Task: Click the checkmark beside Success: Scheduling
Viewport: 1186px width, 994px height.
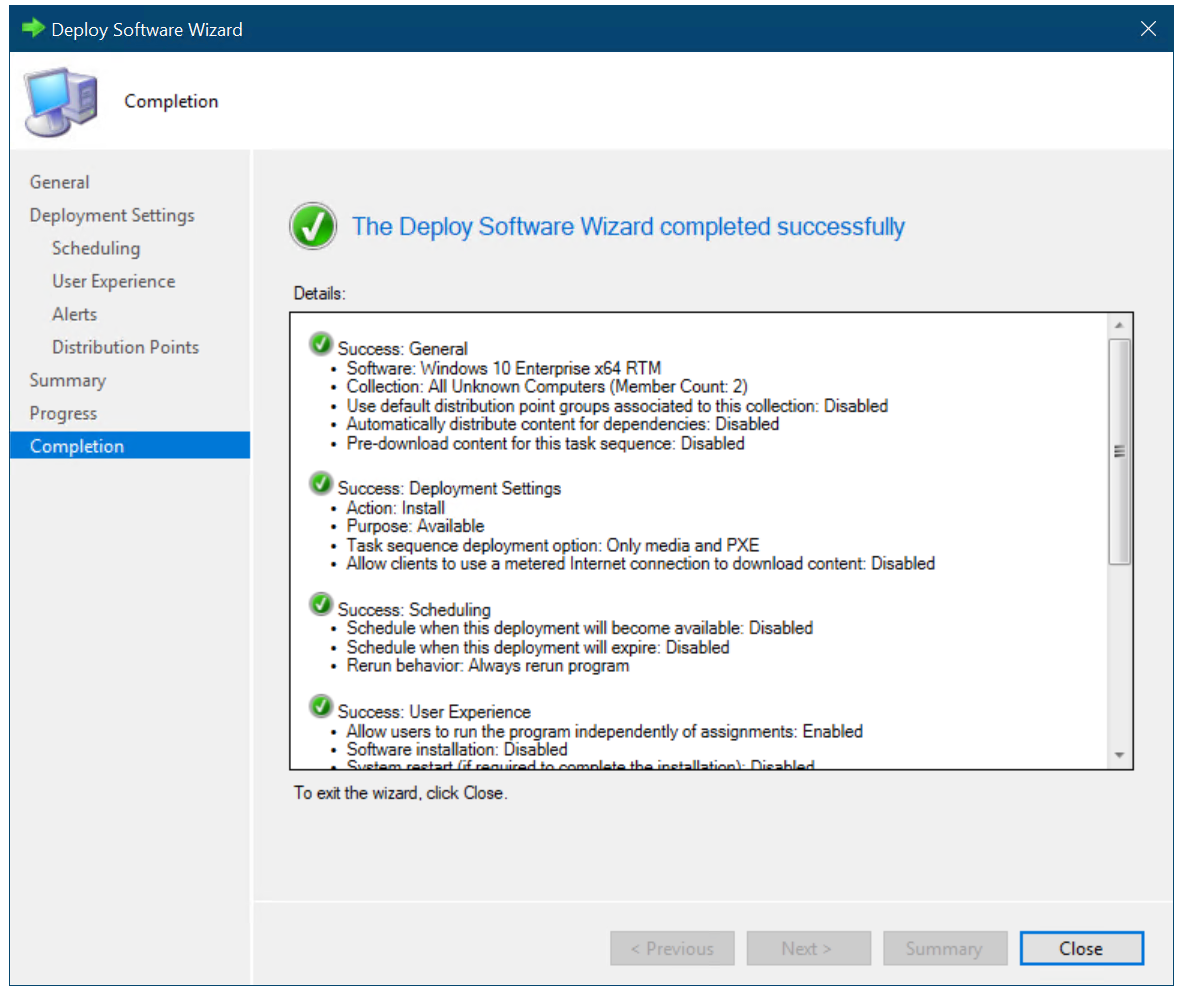Action: tap(321, 605)
